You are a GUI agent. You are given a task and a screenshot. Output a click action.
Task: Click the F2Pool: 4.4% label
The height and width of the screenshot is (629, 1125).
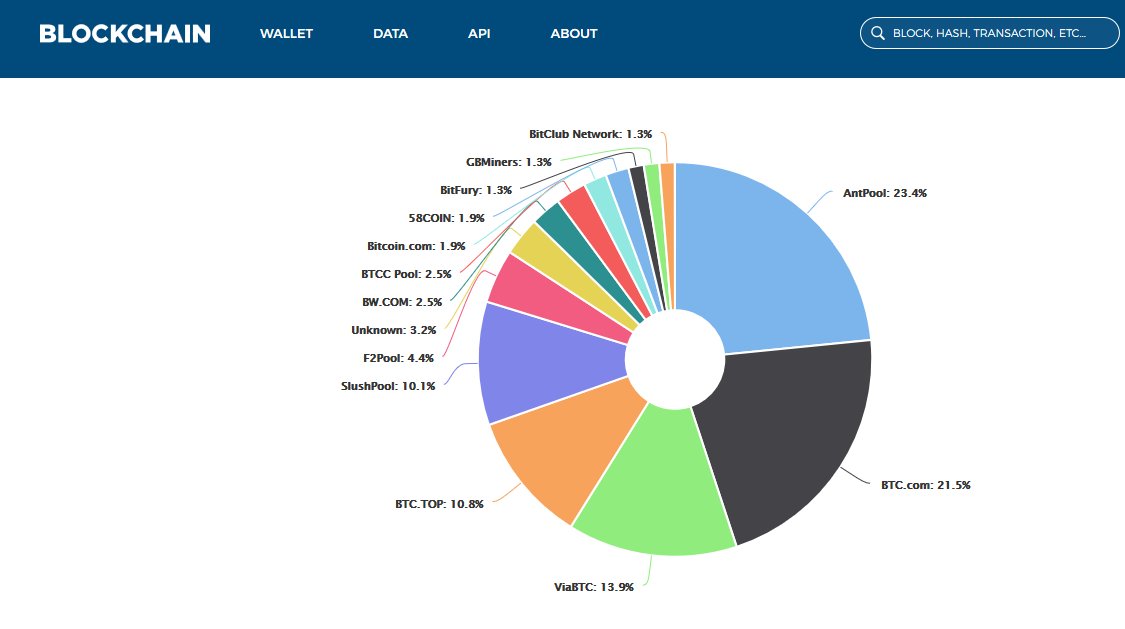point(398,358)
